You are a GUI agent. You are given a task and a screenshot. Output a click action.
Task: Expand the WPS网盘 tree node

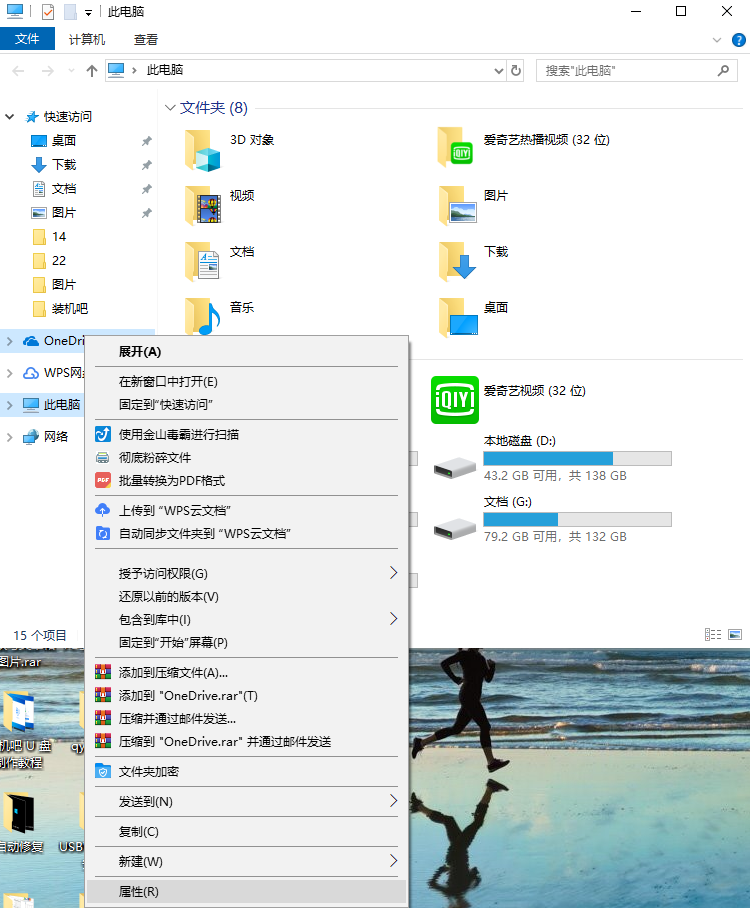10,373
